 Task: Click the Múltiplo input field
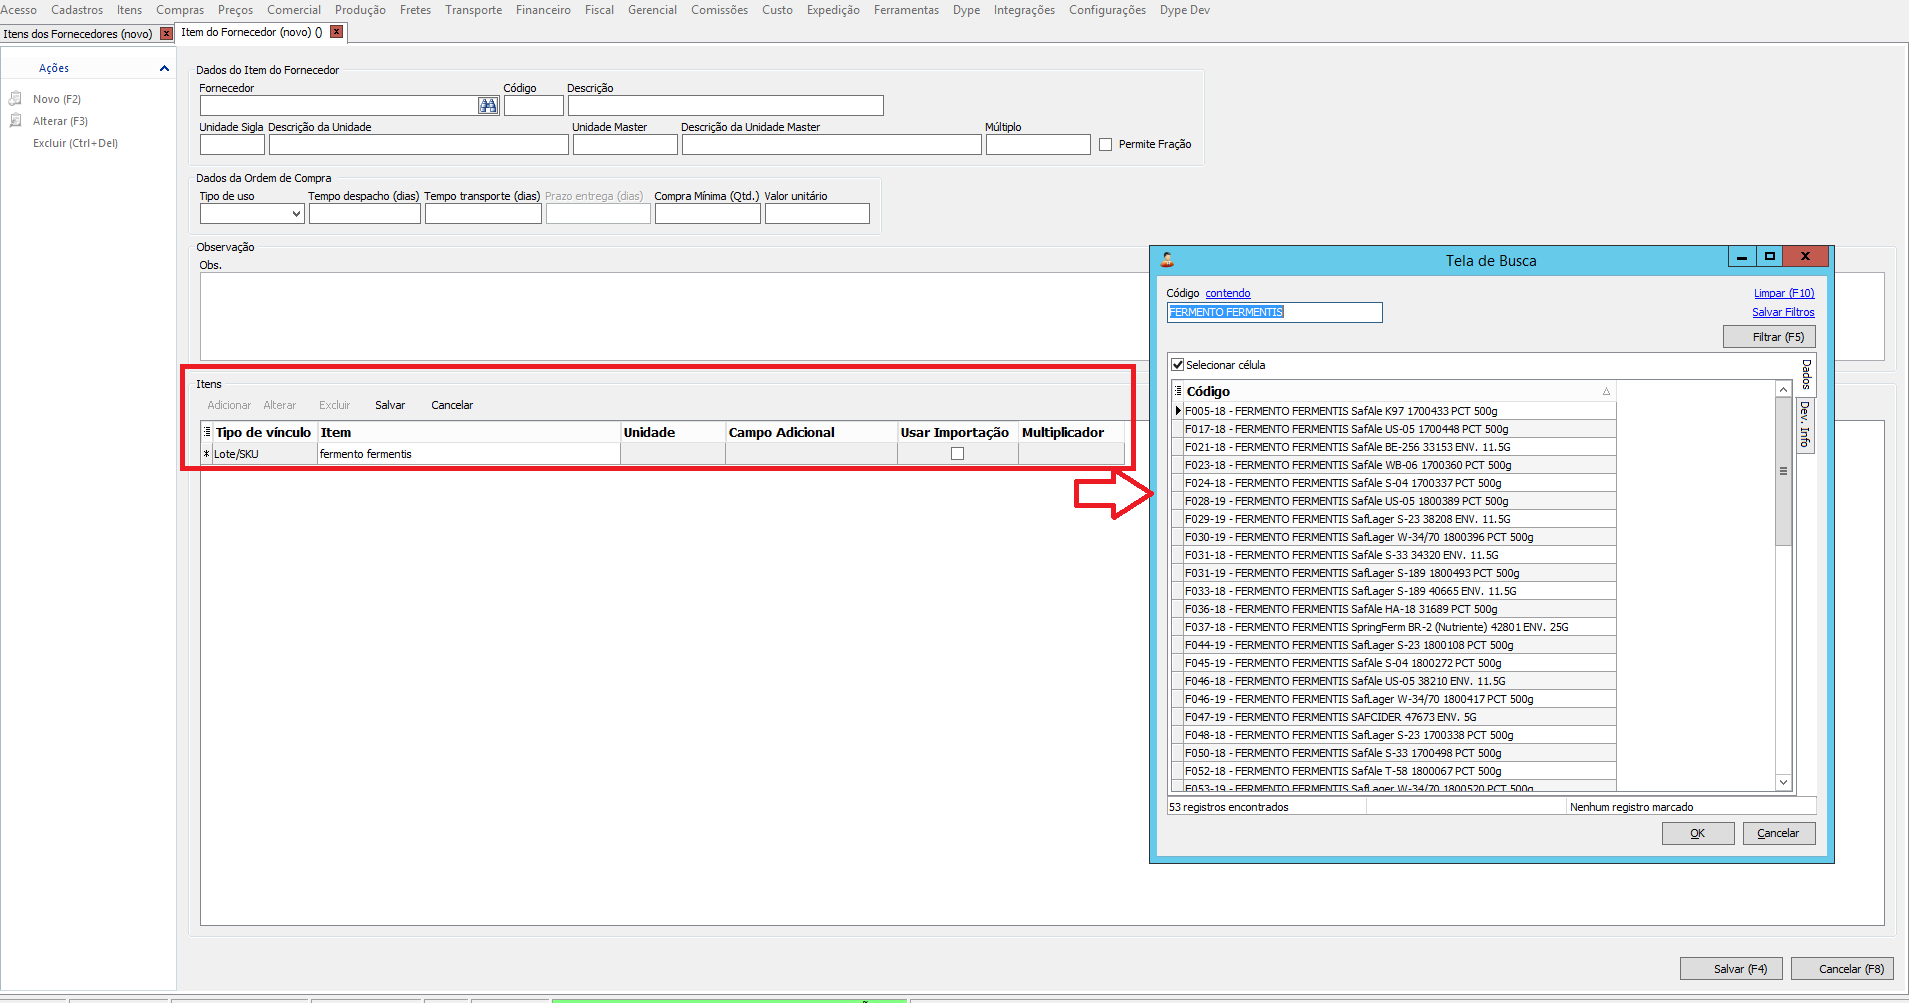pos(1038,145)
